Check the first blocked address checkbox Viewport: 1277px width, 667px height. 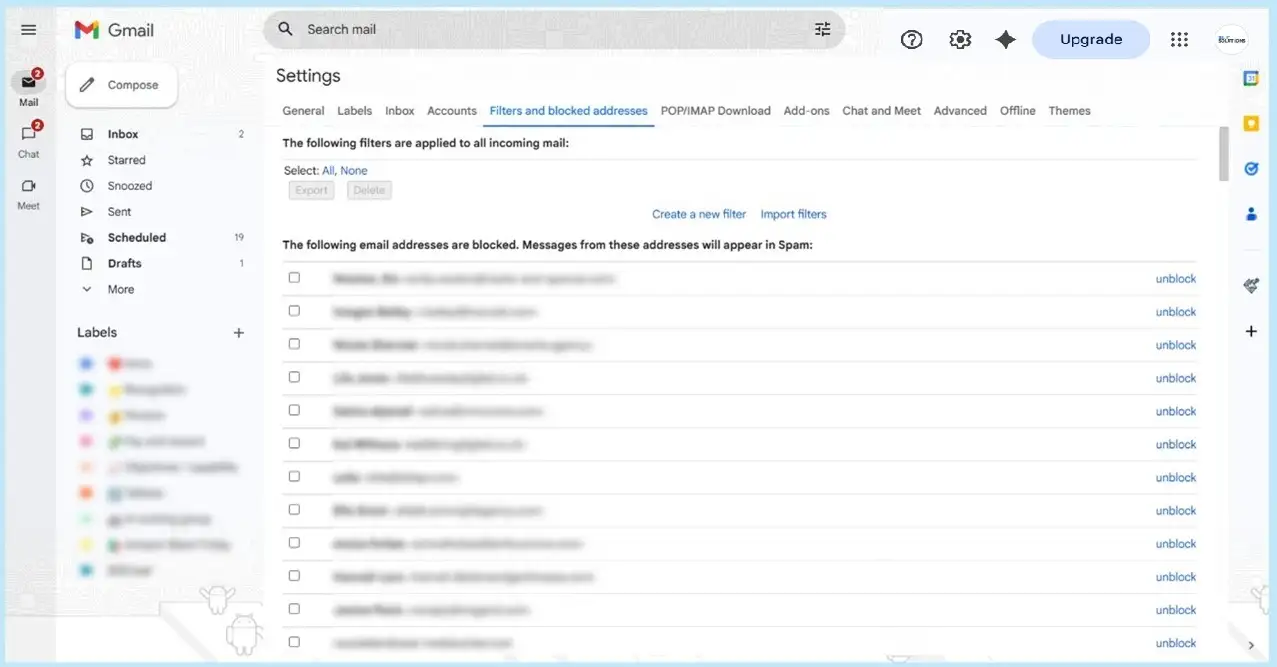[294, 278]
